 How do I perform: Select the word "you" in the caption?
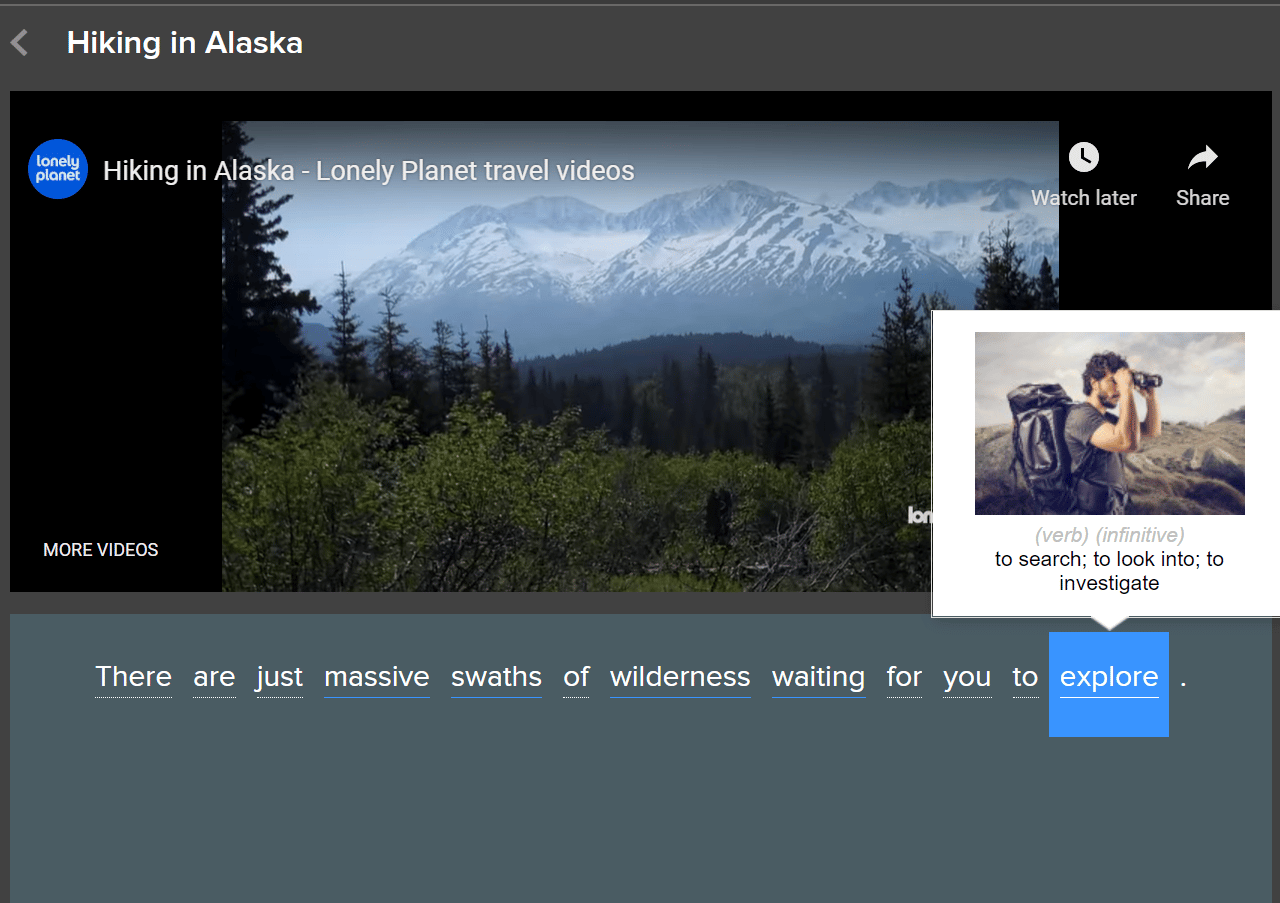pos(967,677)
